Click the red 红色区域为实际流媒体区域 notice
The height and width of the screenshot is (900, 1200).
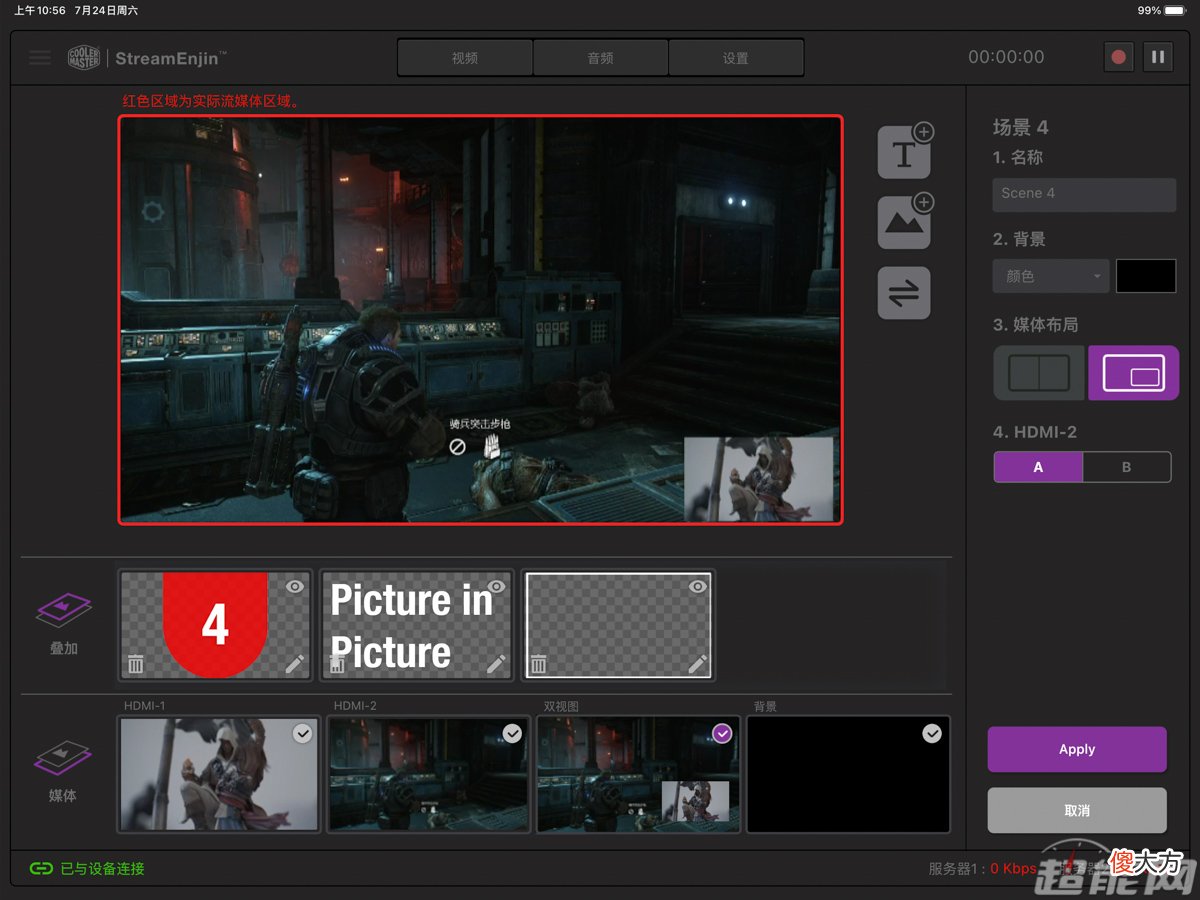[x=212, y=101]
